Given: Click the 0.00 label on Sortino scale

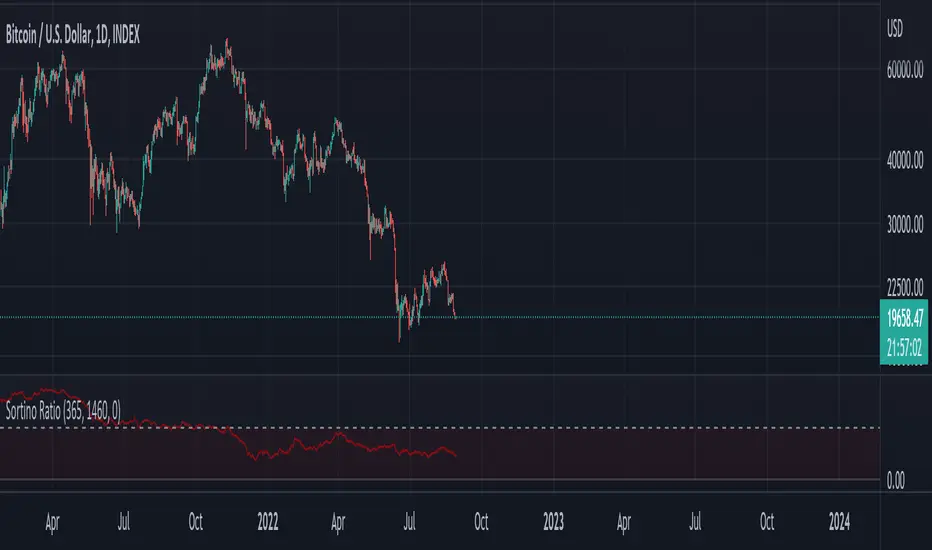Looking at the screenshot, I should tap(899, 480).
